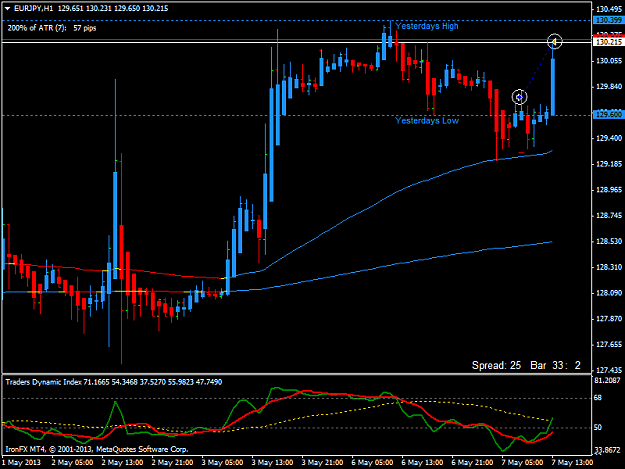Click the 128.310 price axis value

[609, 267]
